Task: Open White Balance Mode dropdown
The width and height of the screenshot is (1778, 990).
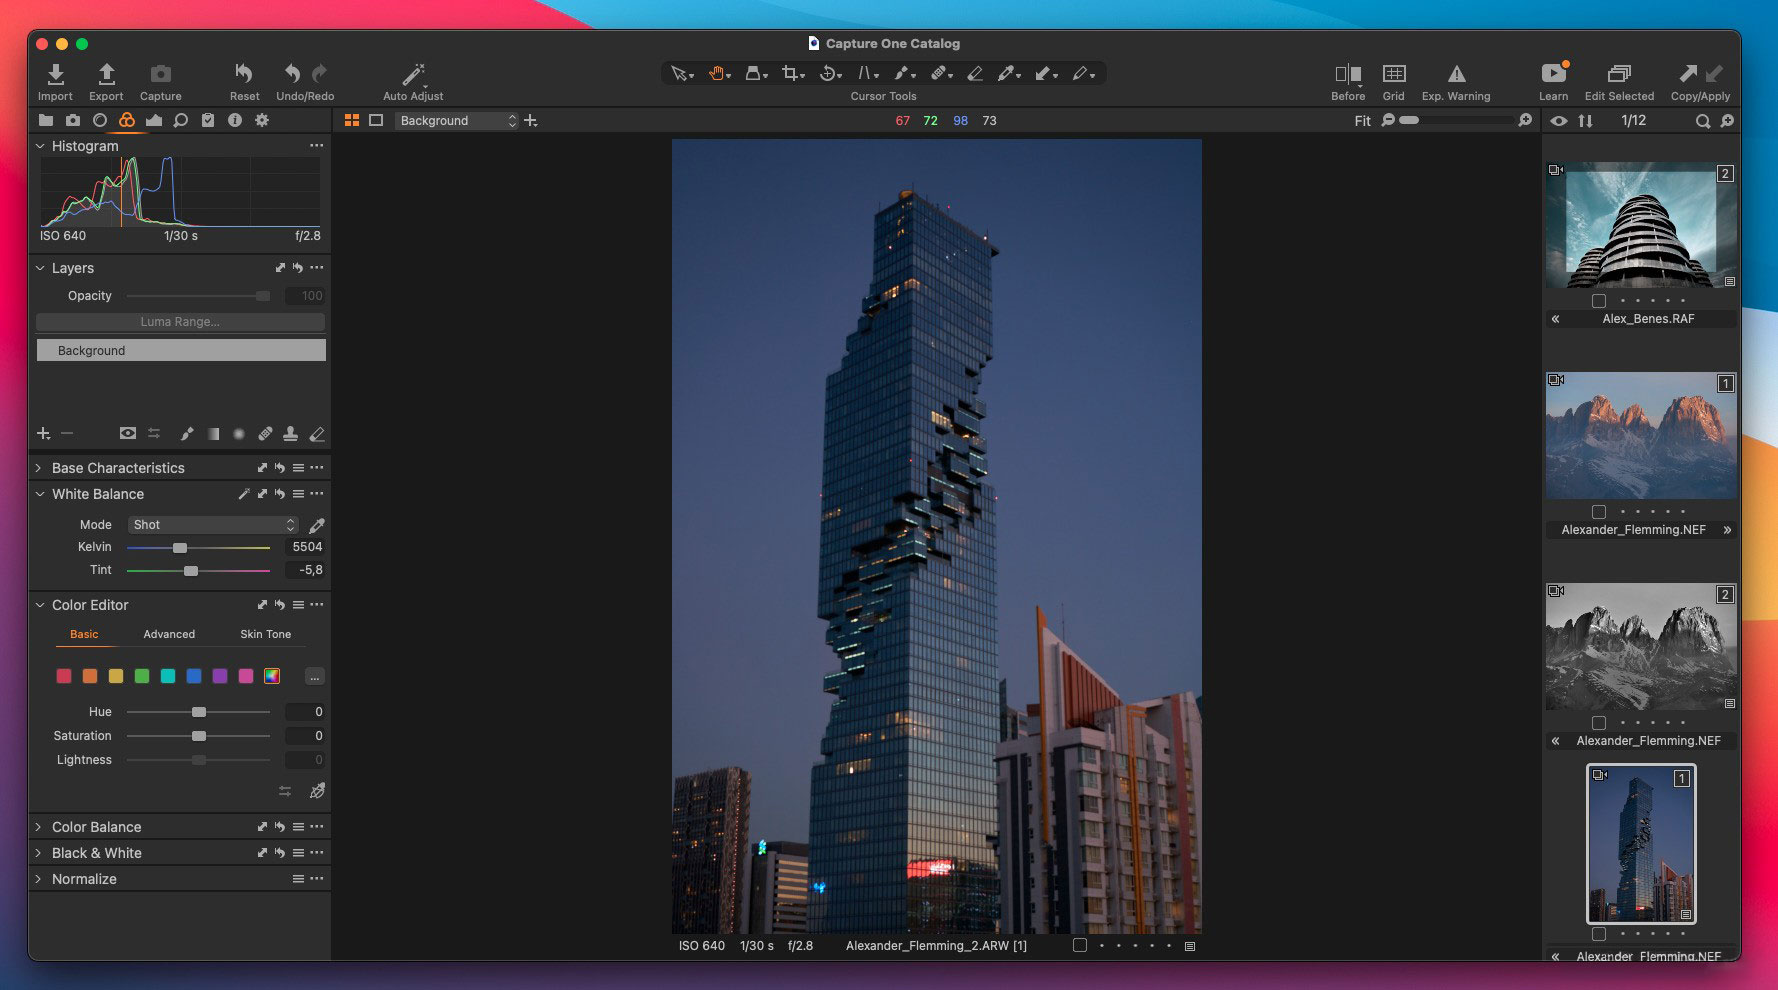Action: [212, 525]
